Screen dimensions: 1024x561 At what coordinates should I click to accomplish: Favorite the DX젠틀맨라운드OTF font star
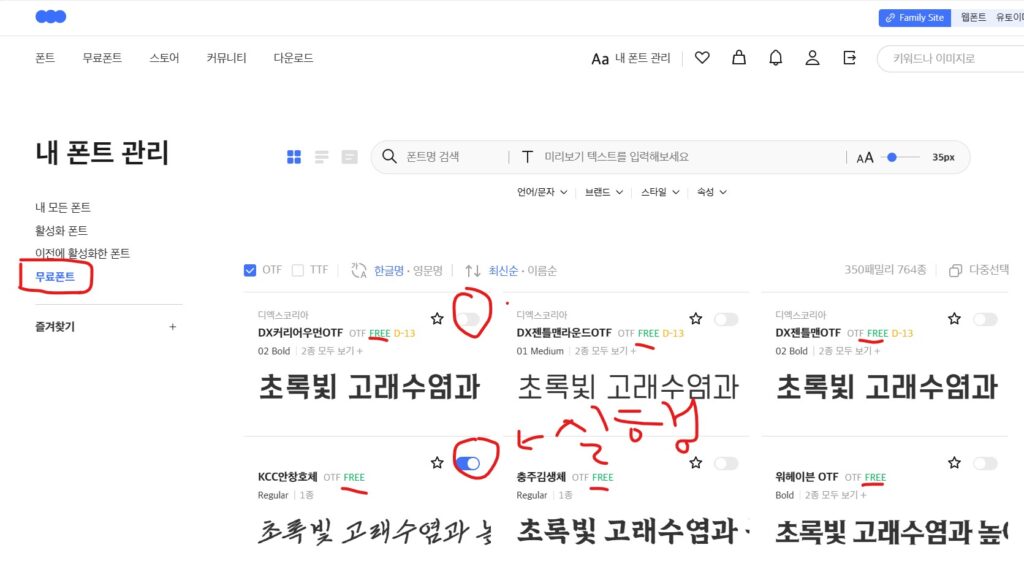point(696,319)
